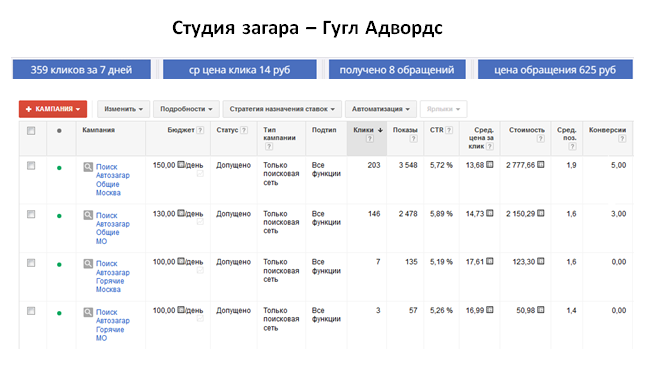Image resolution: width=655 pixels, height=368 pixels.
Task: Sort by Показы column header
Action: point(405,130)
